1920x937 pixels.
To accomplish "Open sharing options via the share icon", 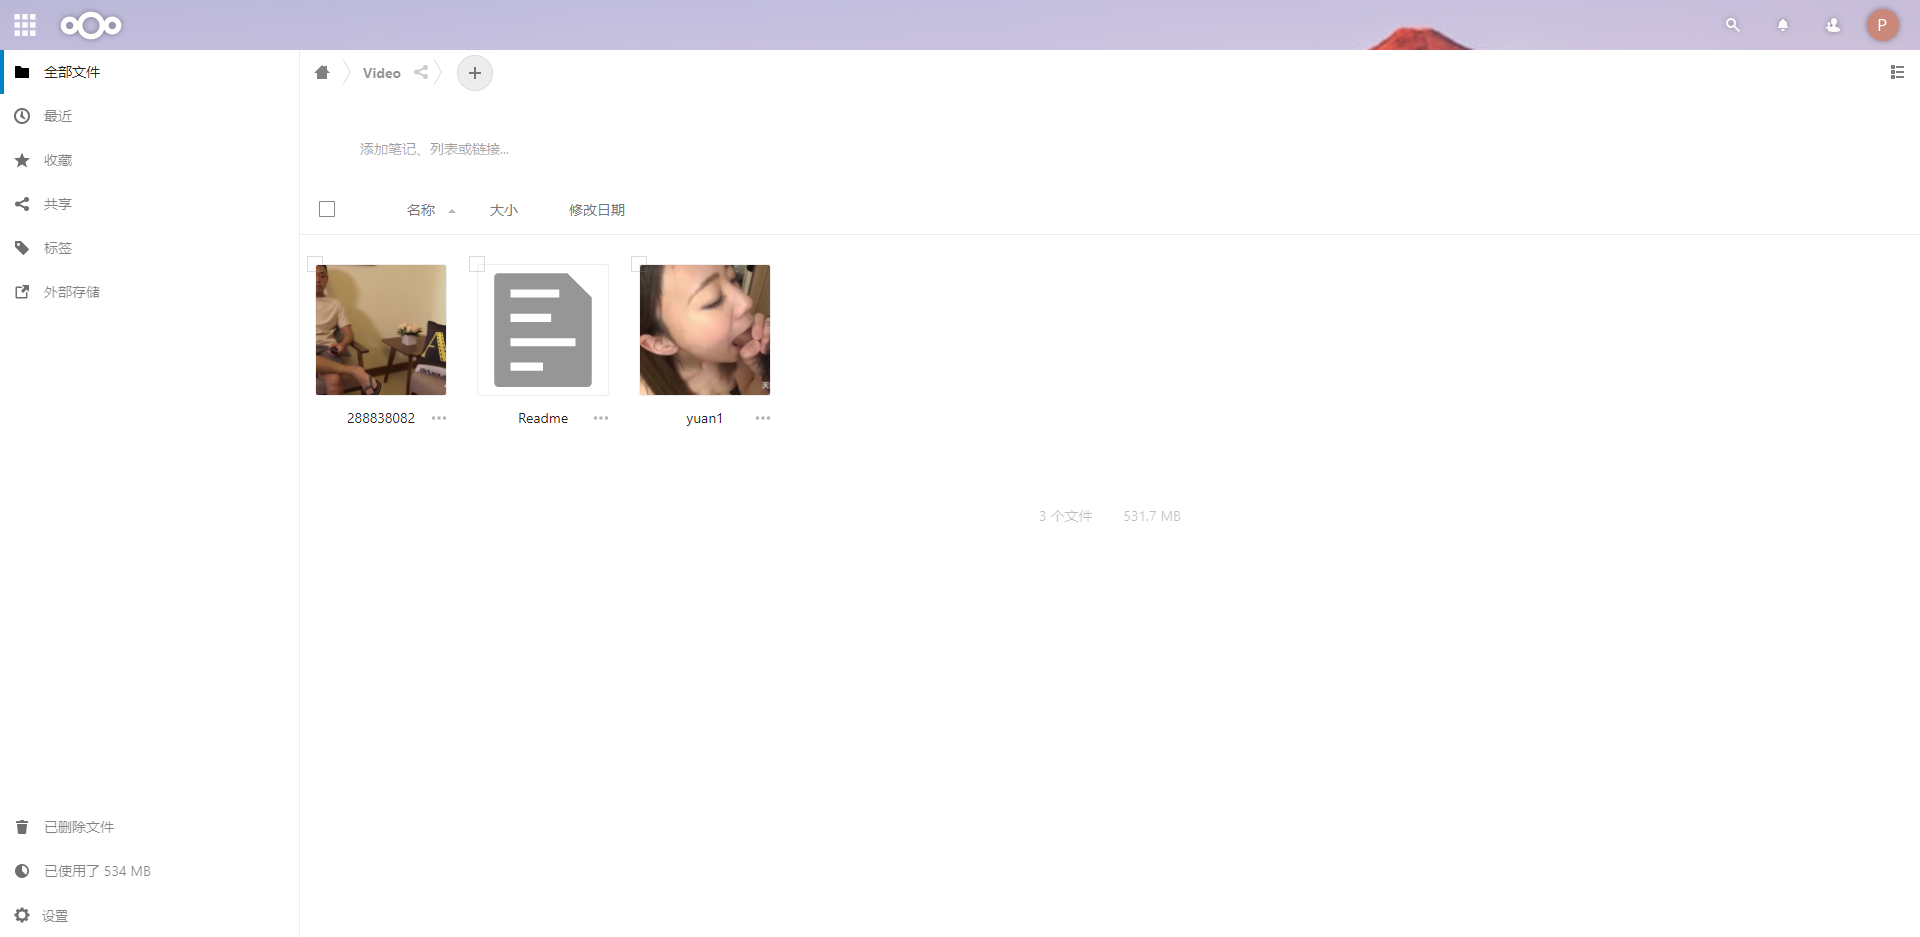I will [421, 72].
